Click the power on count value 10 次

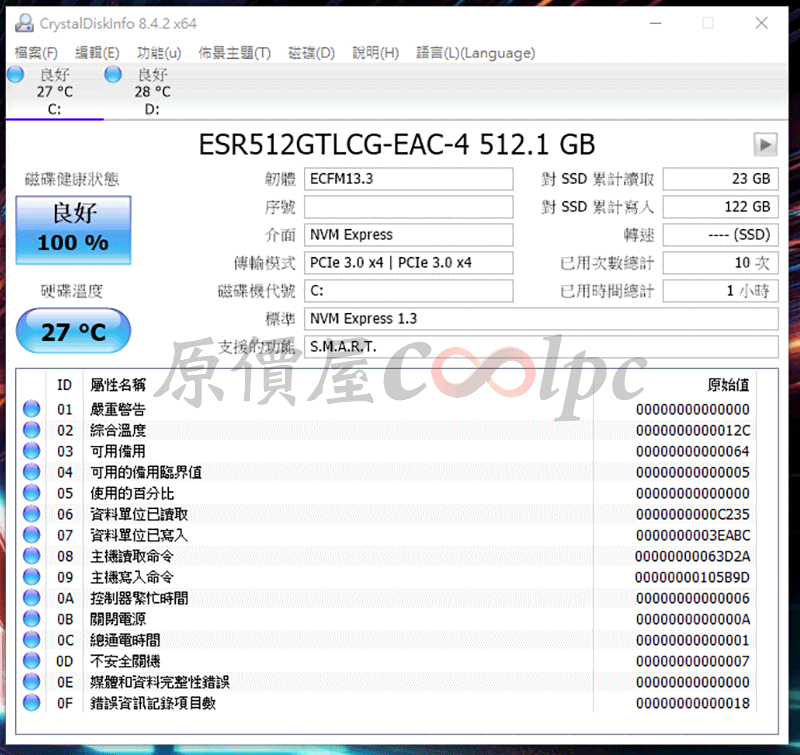click(x=720, y=263)
